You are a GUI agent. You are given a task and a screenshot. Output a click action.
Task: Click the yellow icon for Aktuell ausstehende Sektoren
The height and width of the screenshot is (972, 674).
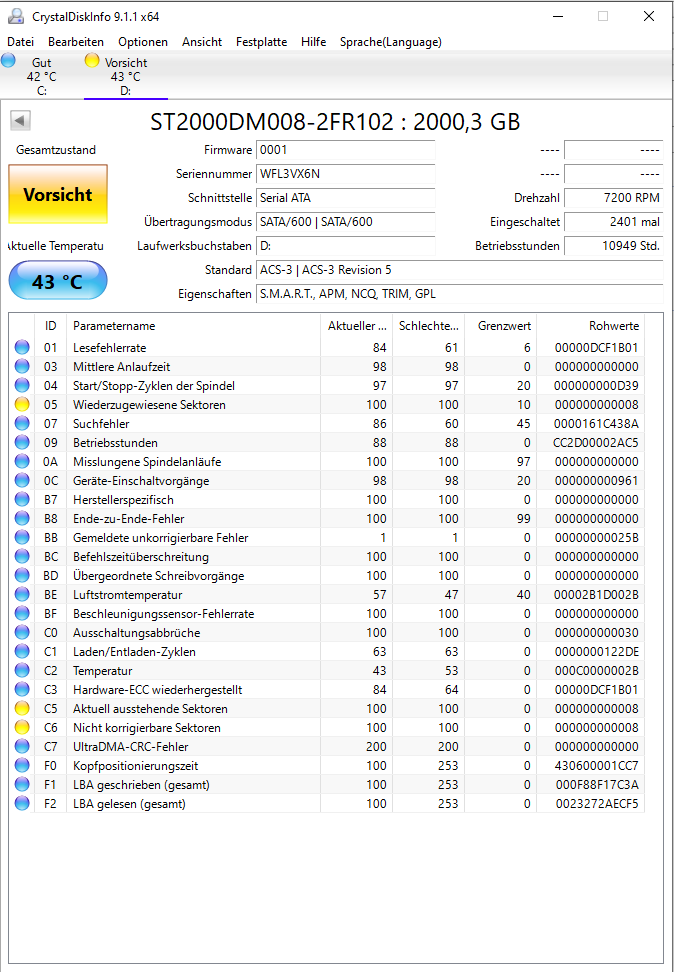click(22, 709)
